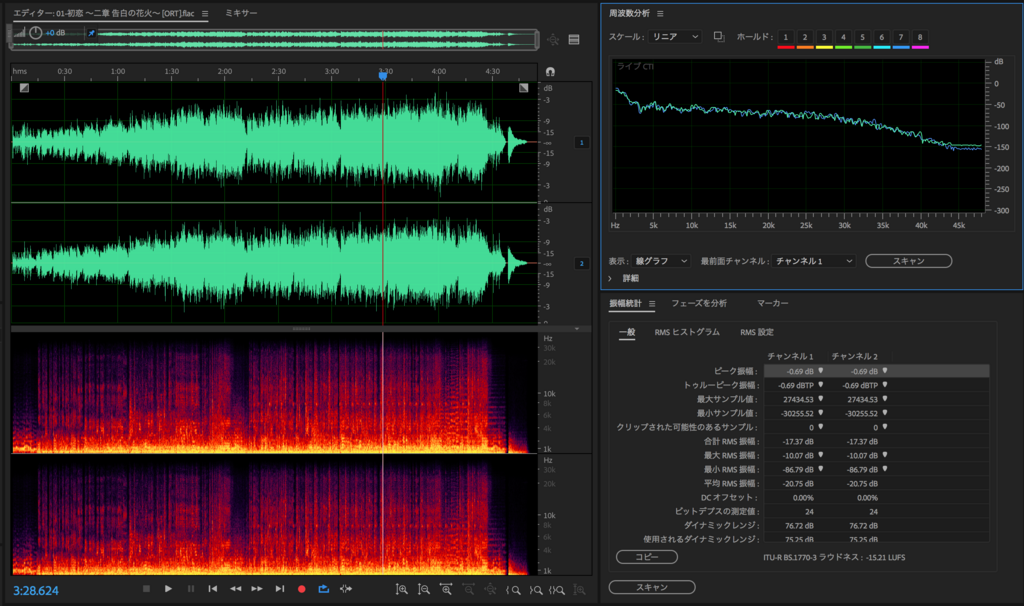Move playhead to previous marker button
Image resolution: width=1024 pixels, height=606 pixels.
(213, 589)
